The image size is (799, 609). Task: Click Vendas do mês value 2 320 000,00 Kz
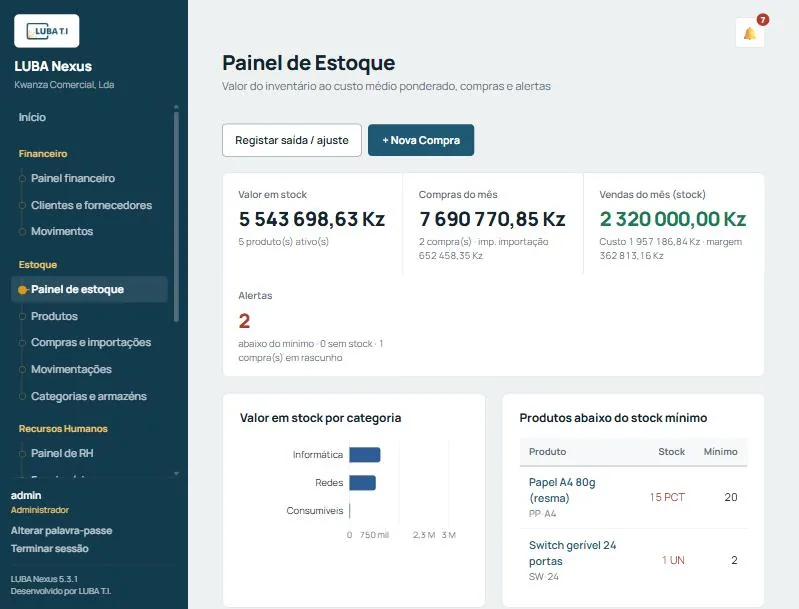pyautogui.click(x=673, y=219)
